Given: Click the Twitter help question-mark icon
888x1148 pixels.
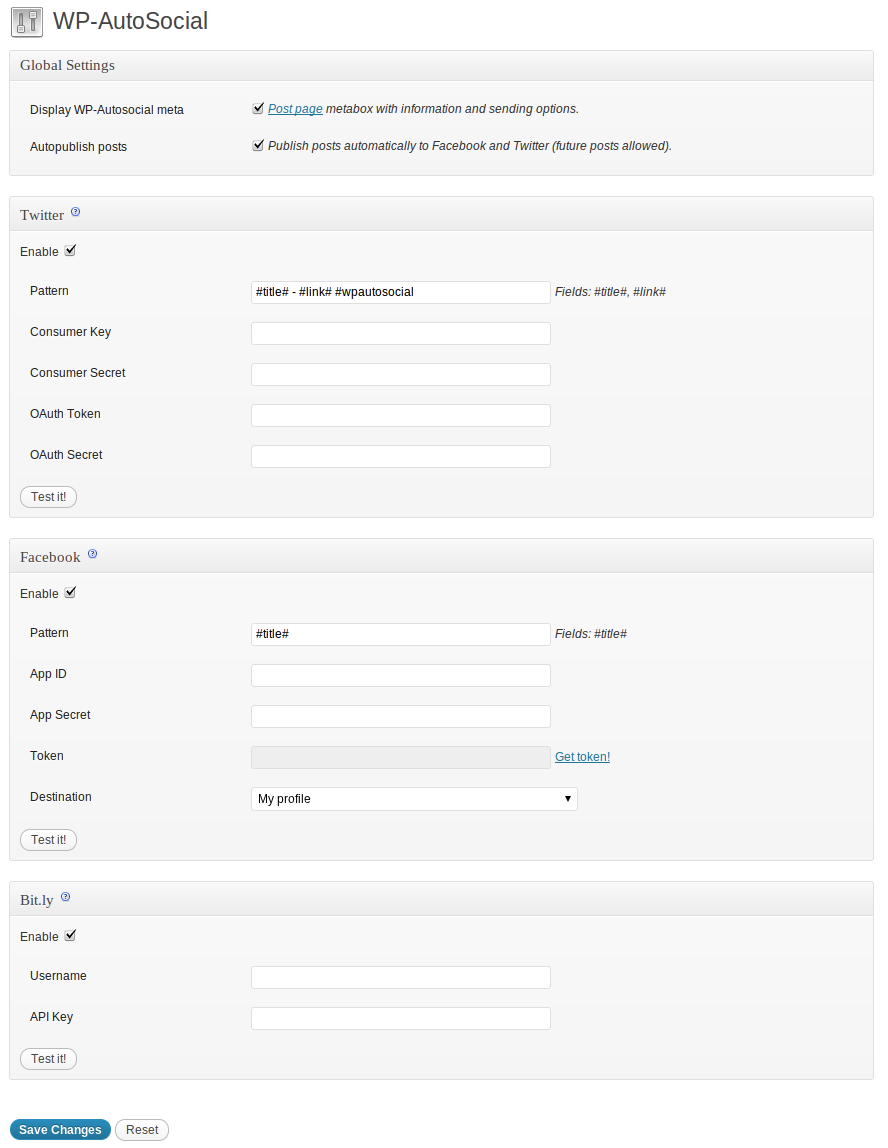Looking at the screenshot, I should 76,213.
